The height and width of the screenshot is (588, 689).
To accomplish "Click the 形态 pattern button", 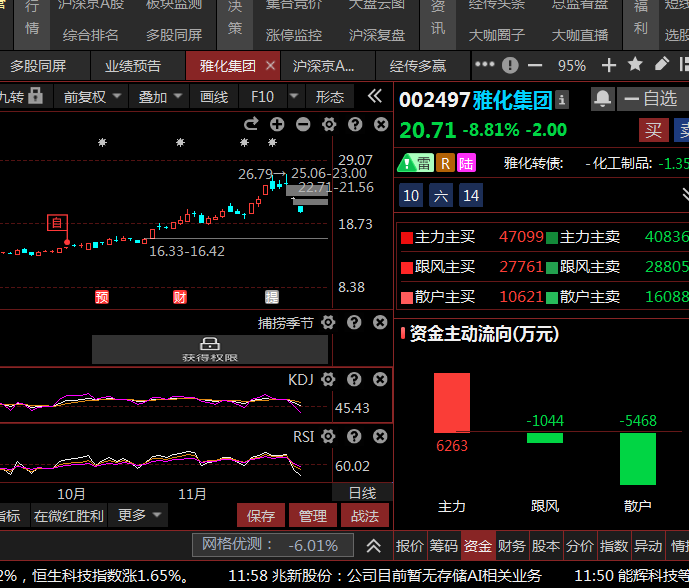I will click(330, 97).
